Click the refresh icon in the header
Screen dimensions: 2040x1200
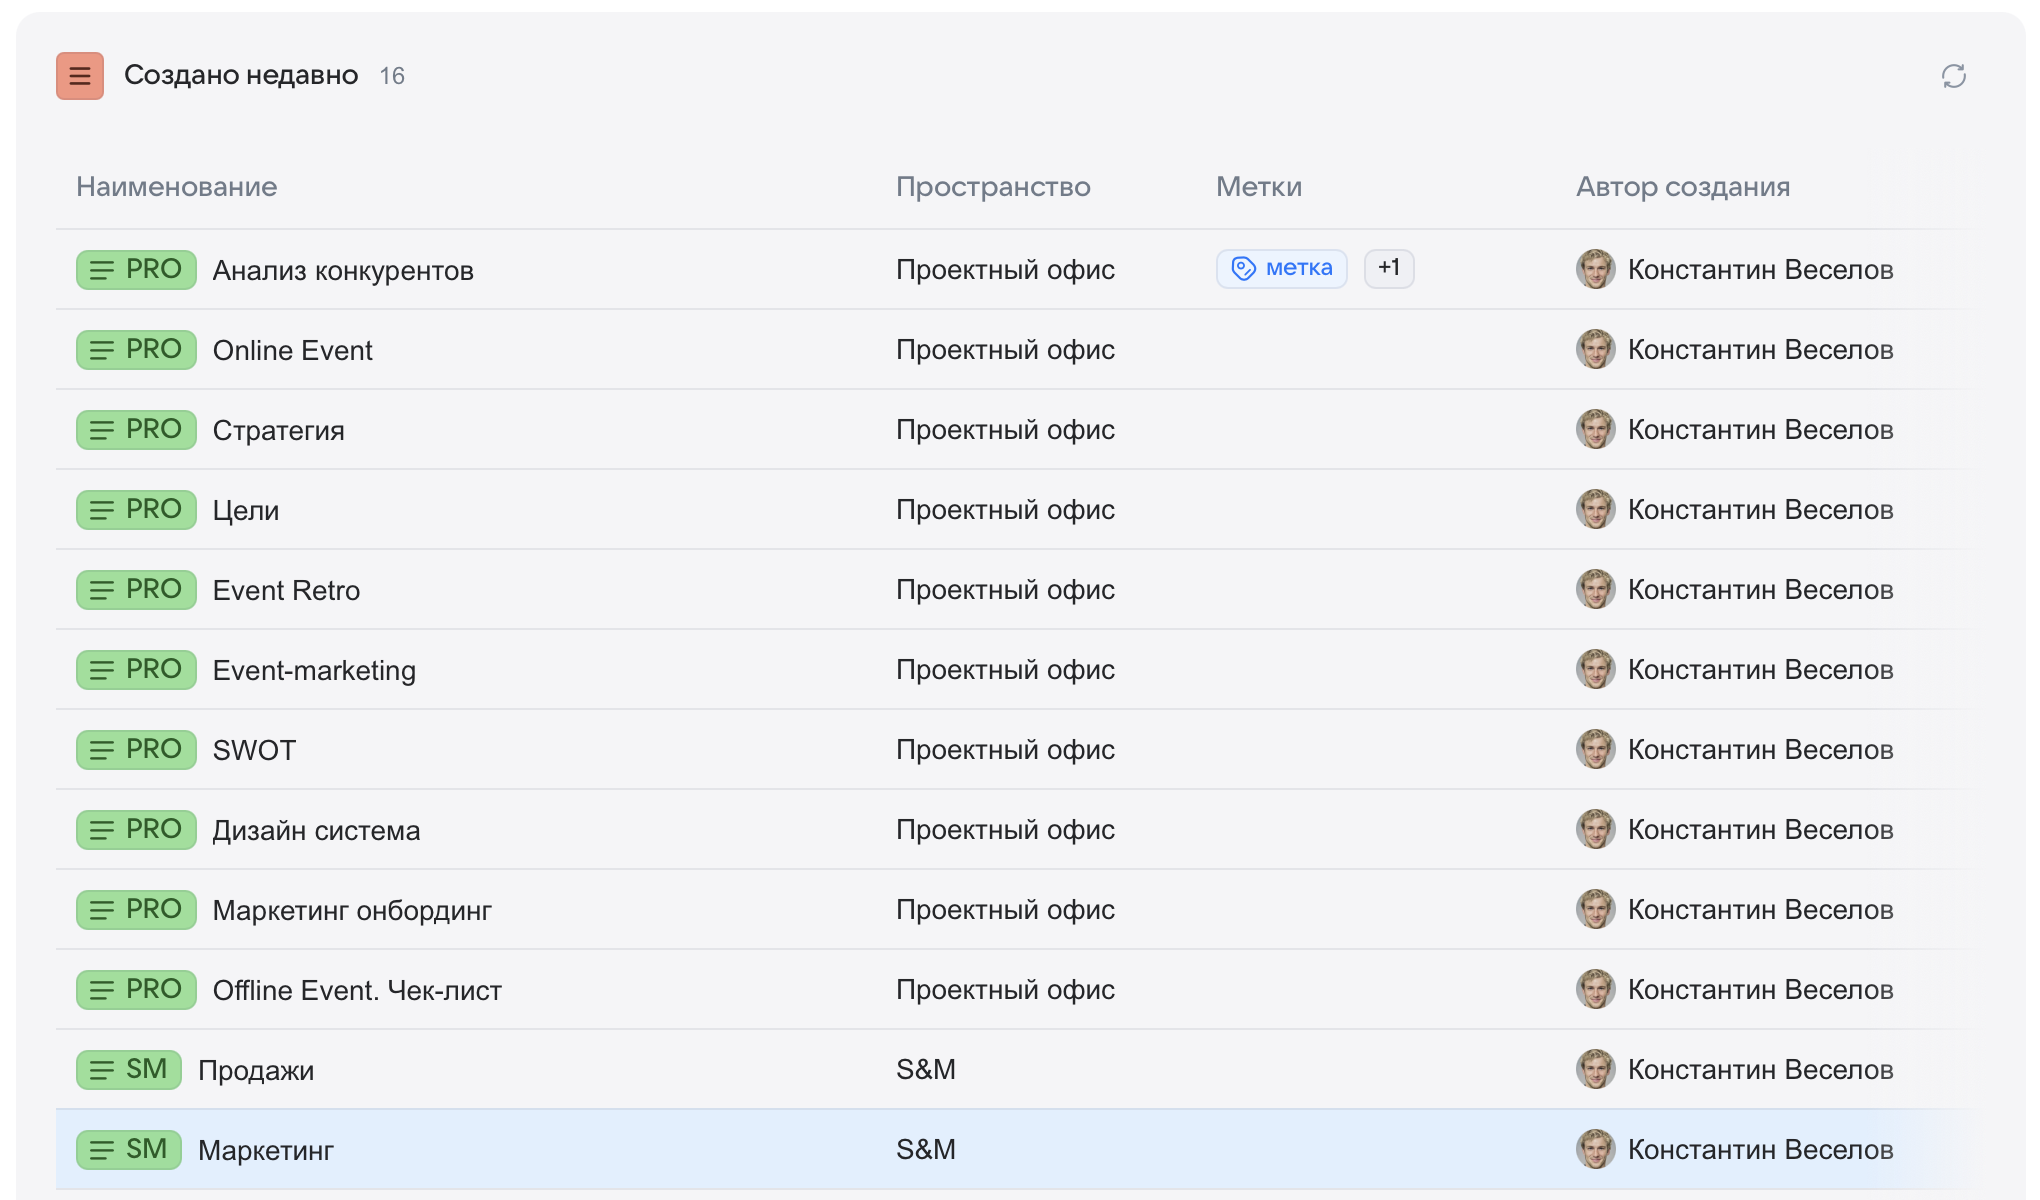pos(1953,76)
